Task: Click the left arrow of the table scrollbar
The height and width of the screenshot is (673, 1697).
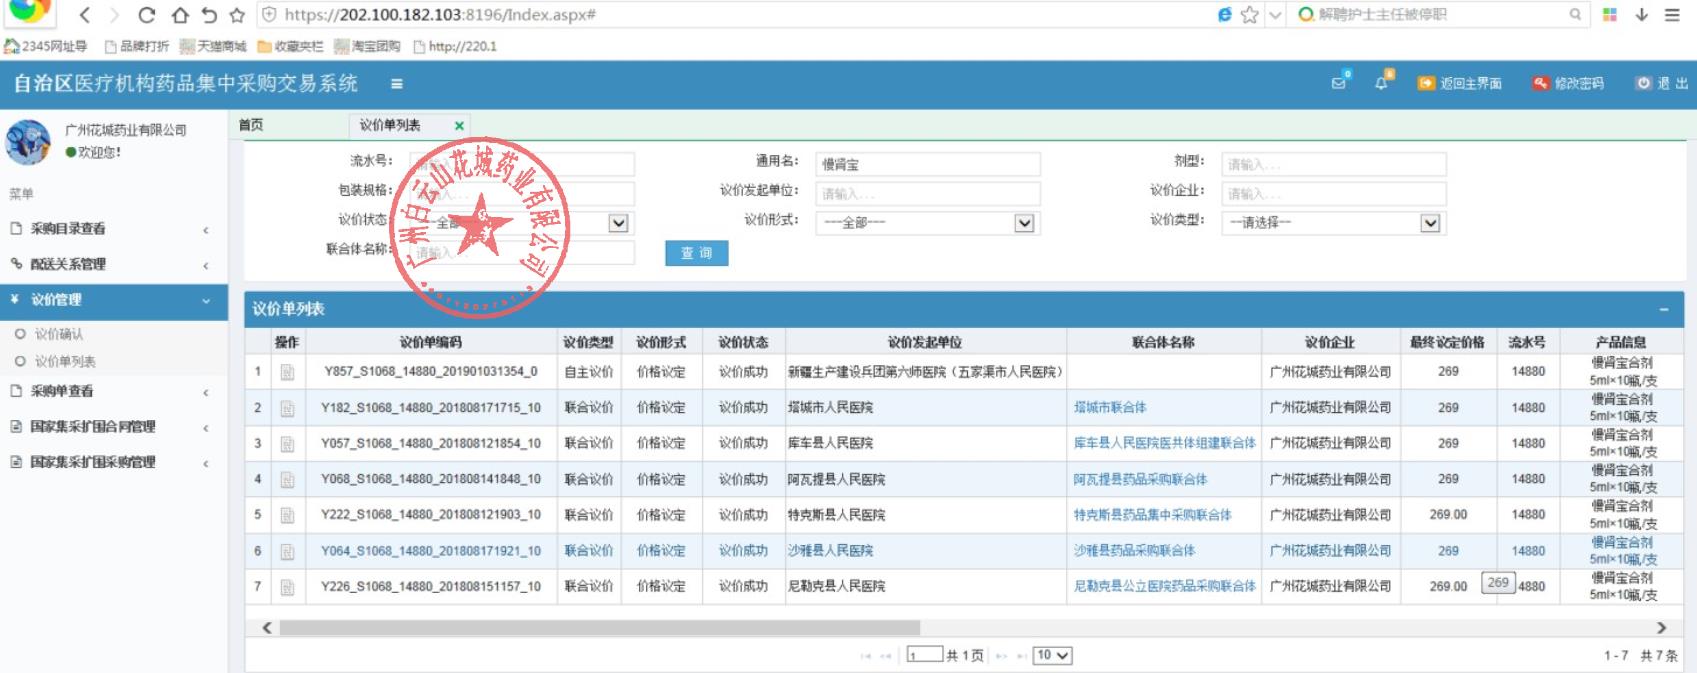Action: pos(267,628)
